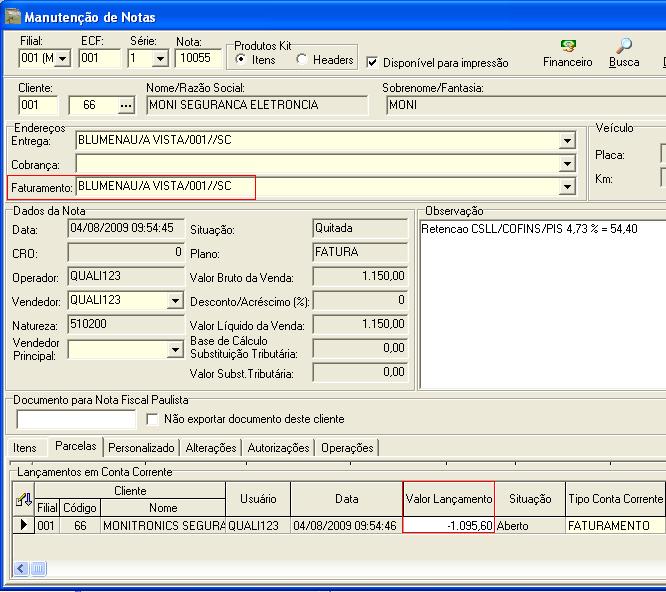
Task: Select the Headers radio button
Action: click(x=302, y=59)
